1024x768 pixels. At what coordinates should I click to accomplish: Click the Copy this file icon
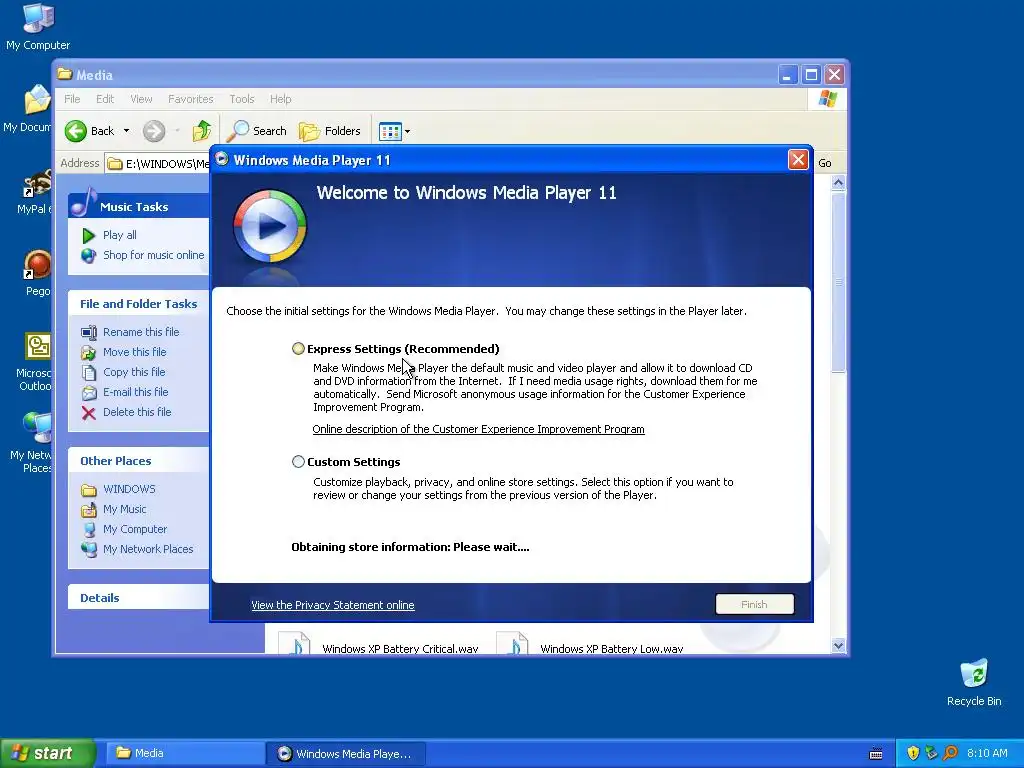(89, 372)
